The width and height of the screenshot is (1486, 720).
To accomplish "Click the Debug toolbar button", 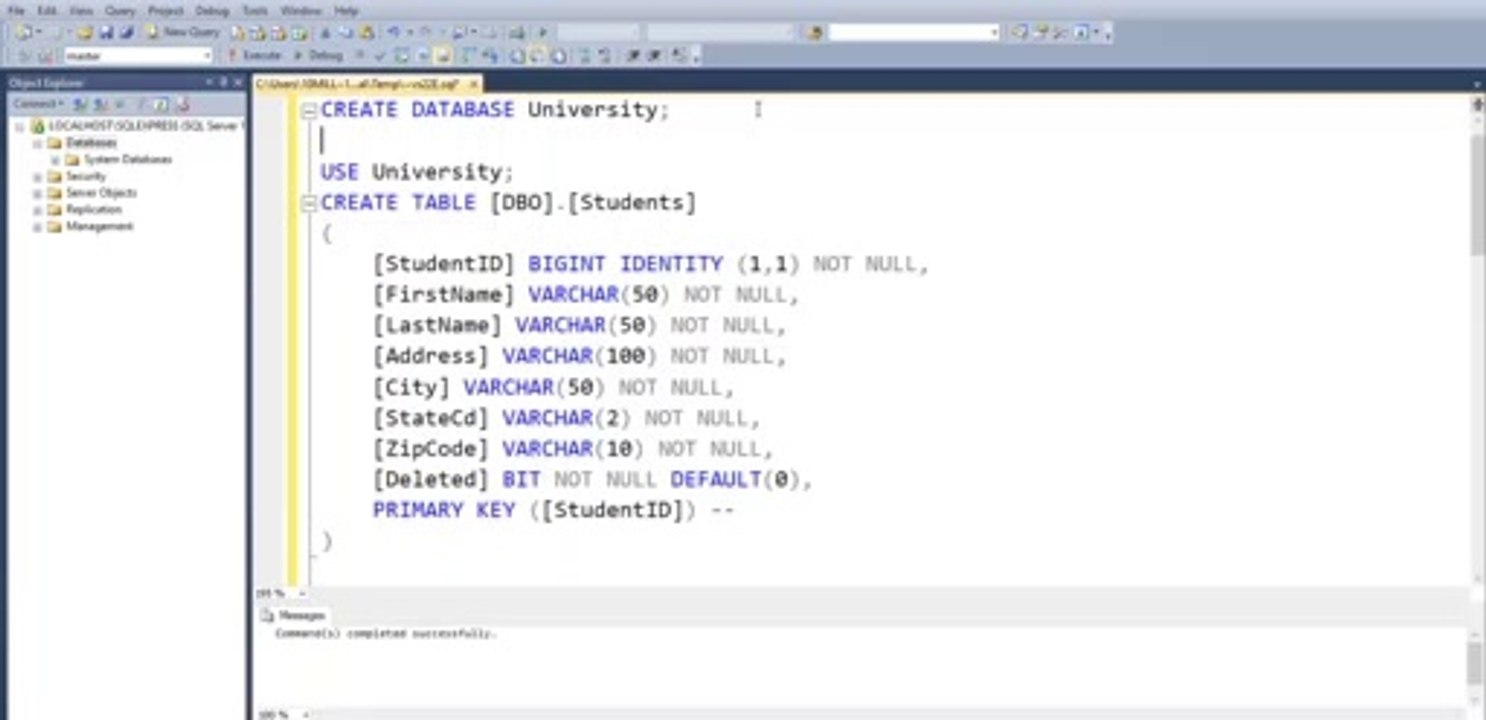I will point(317,55).
